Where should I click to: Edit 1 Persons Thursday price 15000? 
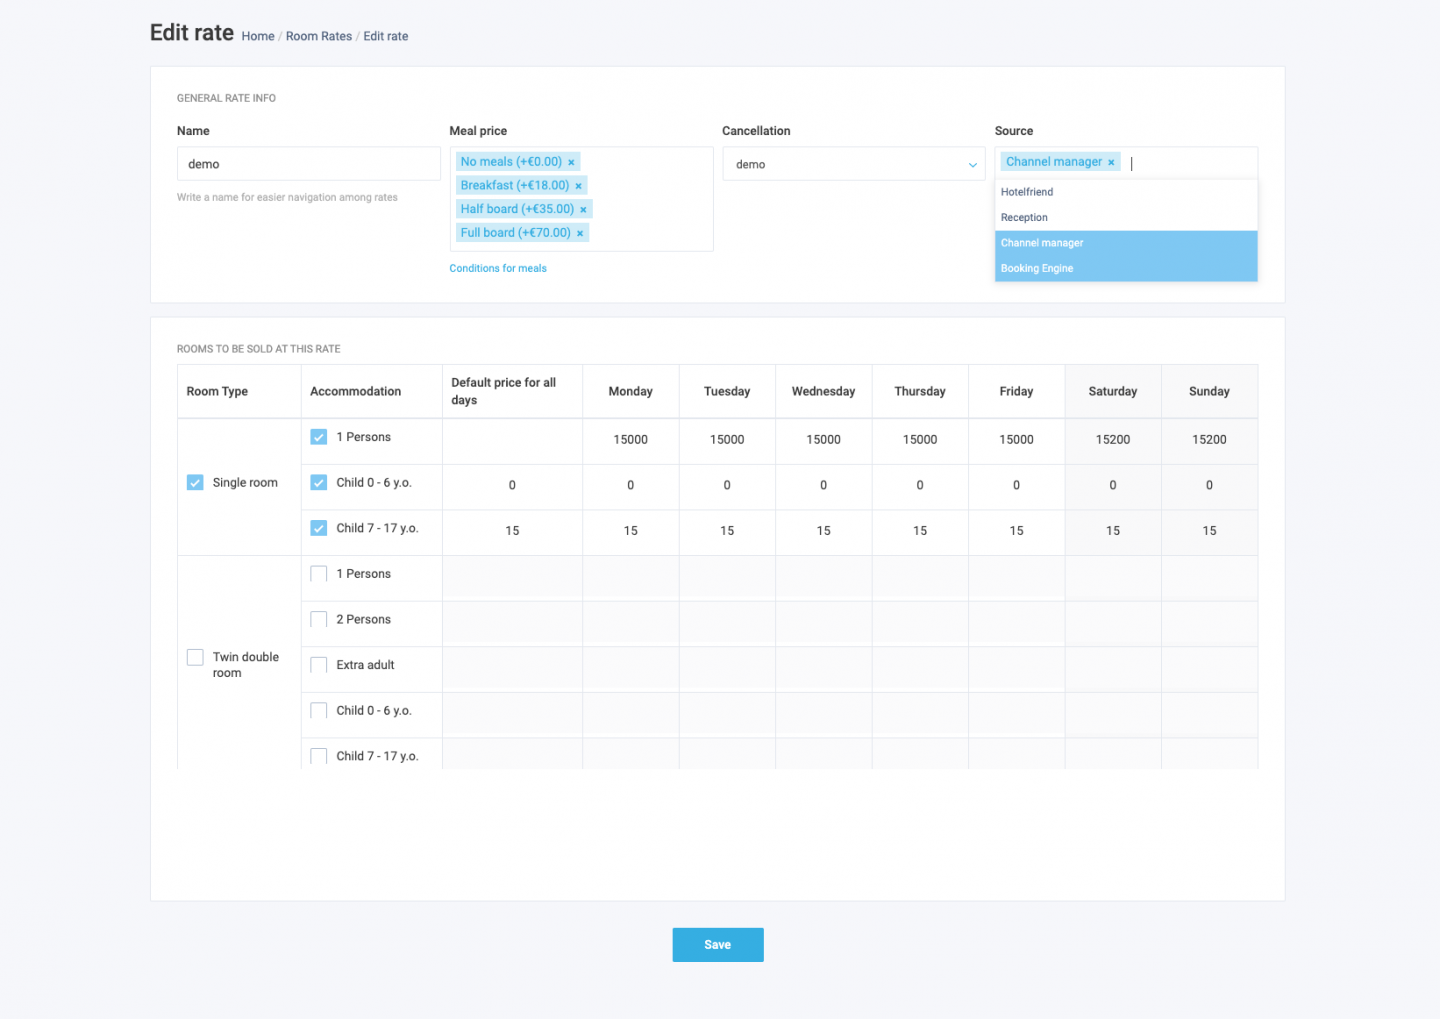[920, 441]
